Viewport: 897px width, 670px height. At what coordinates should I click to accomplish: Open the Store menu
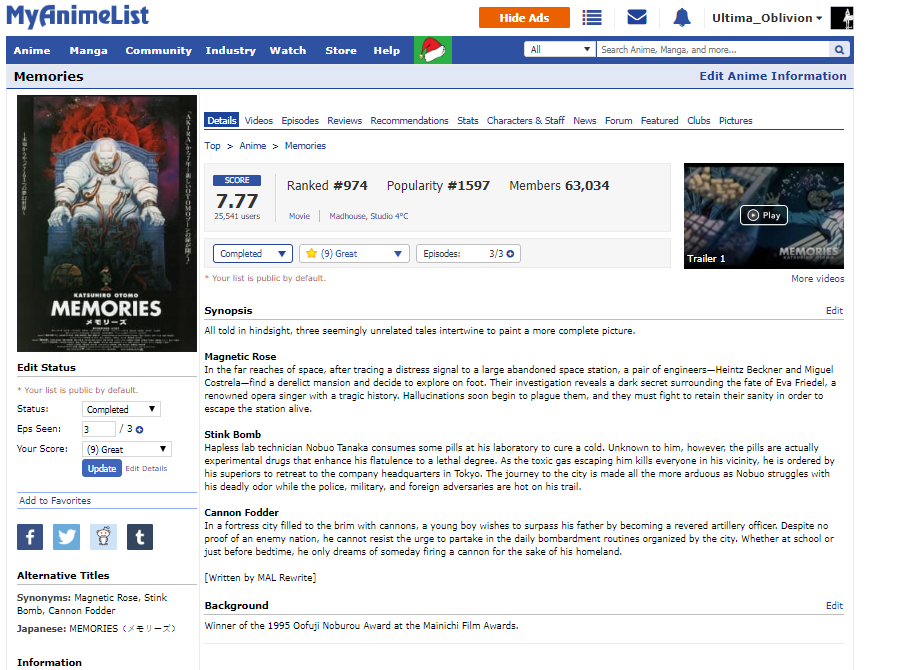[341, 50]
